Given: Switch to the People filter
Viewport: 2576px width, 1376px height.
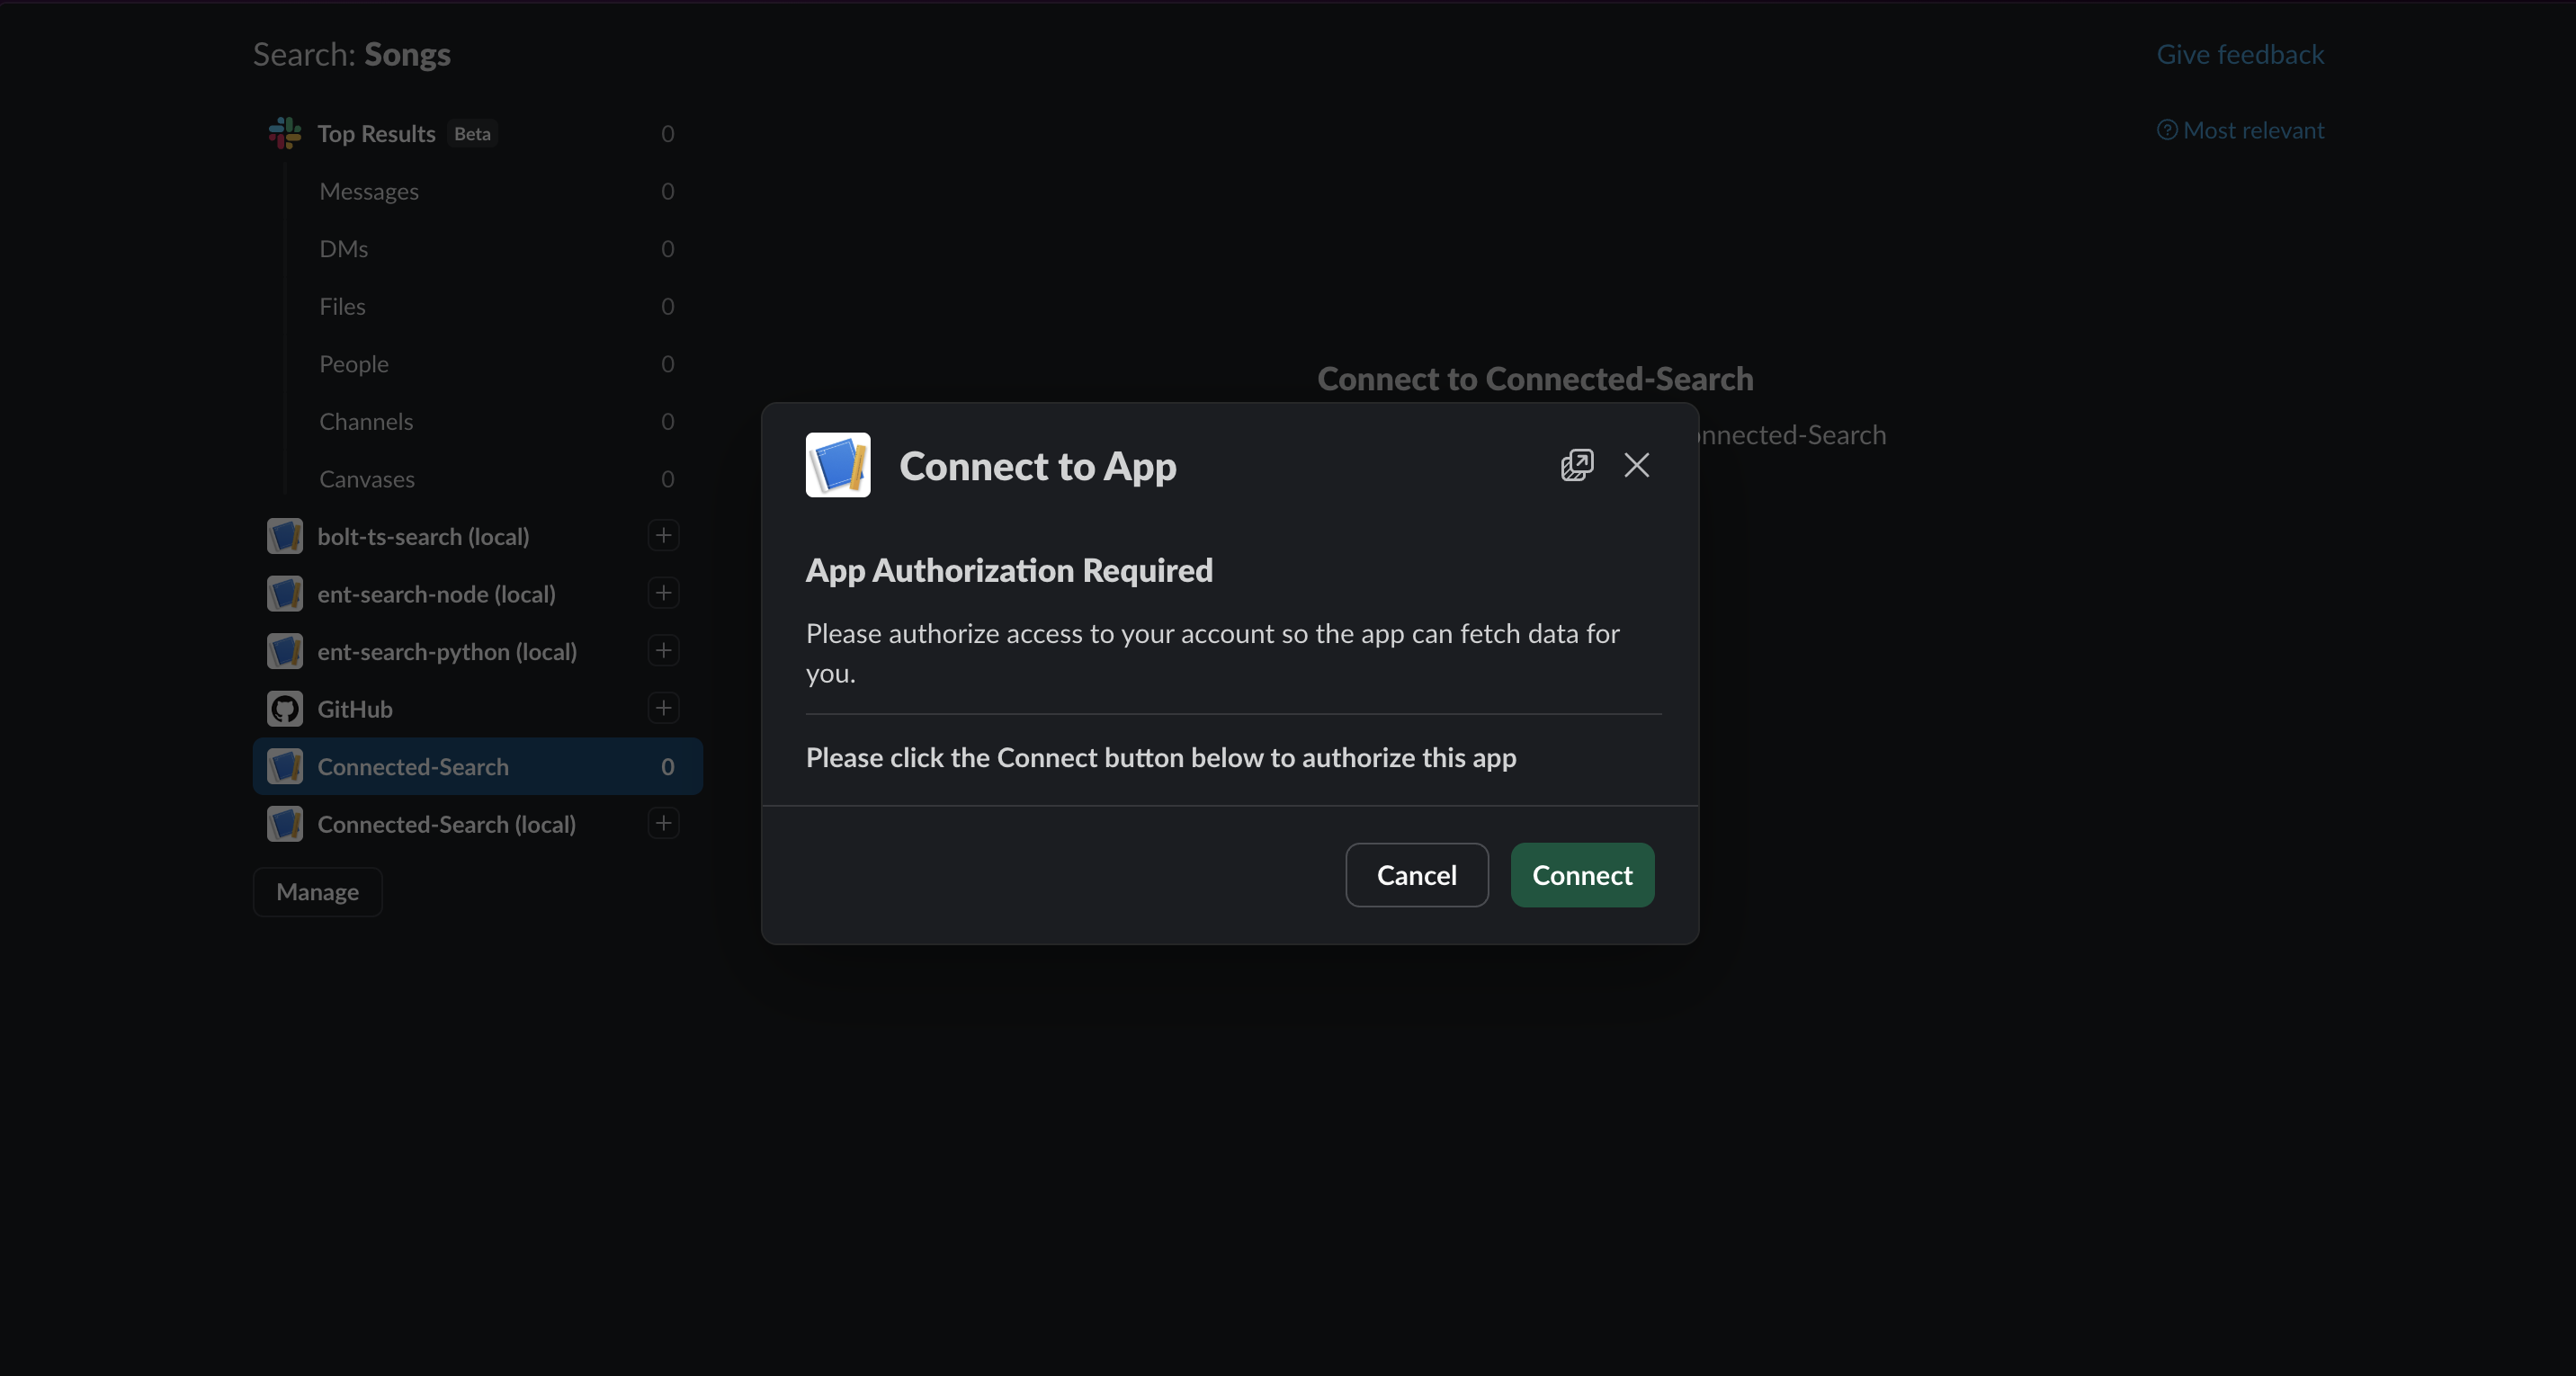Looking at the screenshot, I should (x=354, y=363).
